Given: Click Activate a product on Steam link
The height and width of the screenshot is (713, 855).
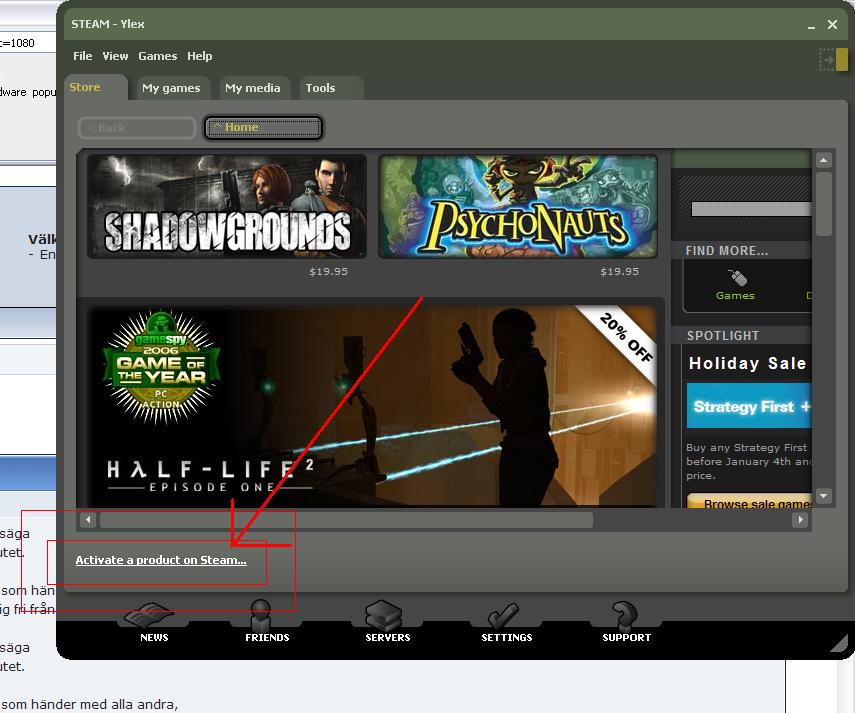Looking at the screenshot, I should click(x=161, y=560).
